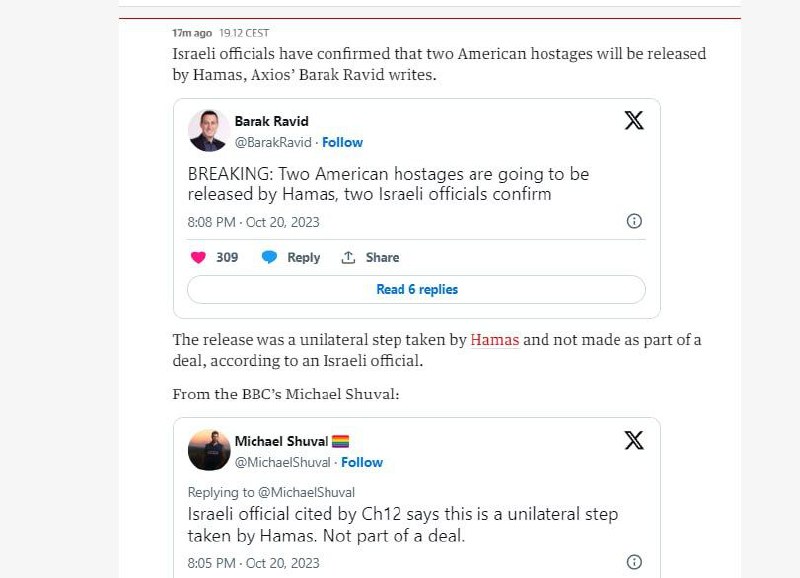Open the @MichaelShuval handle
The width and height of the screenshot is (800, 578).
click(x=283, y=462)
